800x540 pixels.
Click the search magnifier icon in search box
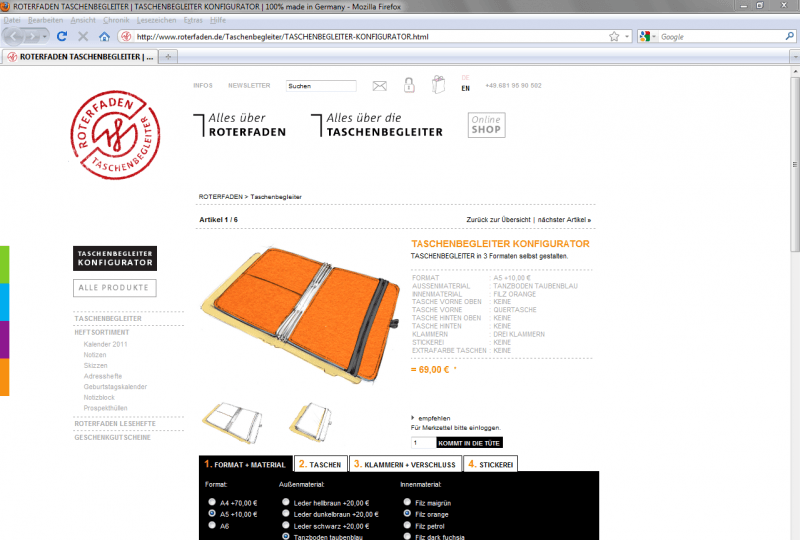pyautogui.click(x=789, y=36)
